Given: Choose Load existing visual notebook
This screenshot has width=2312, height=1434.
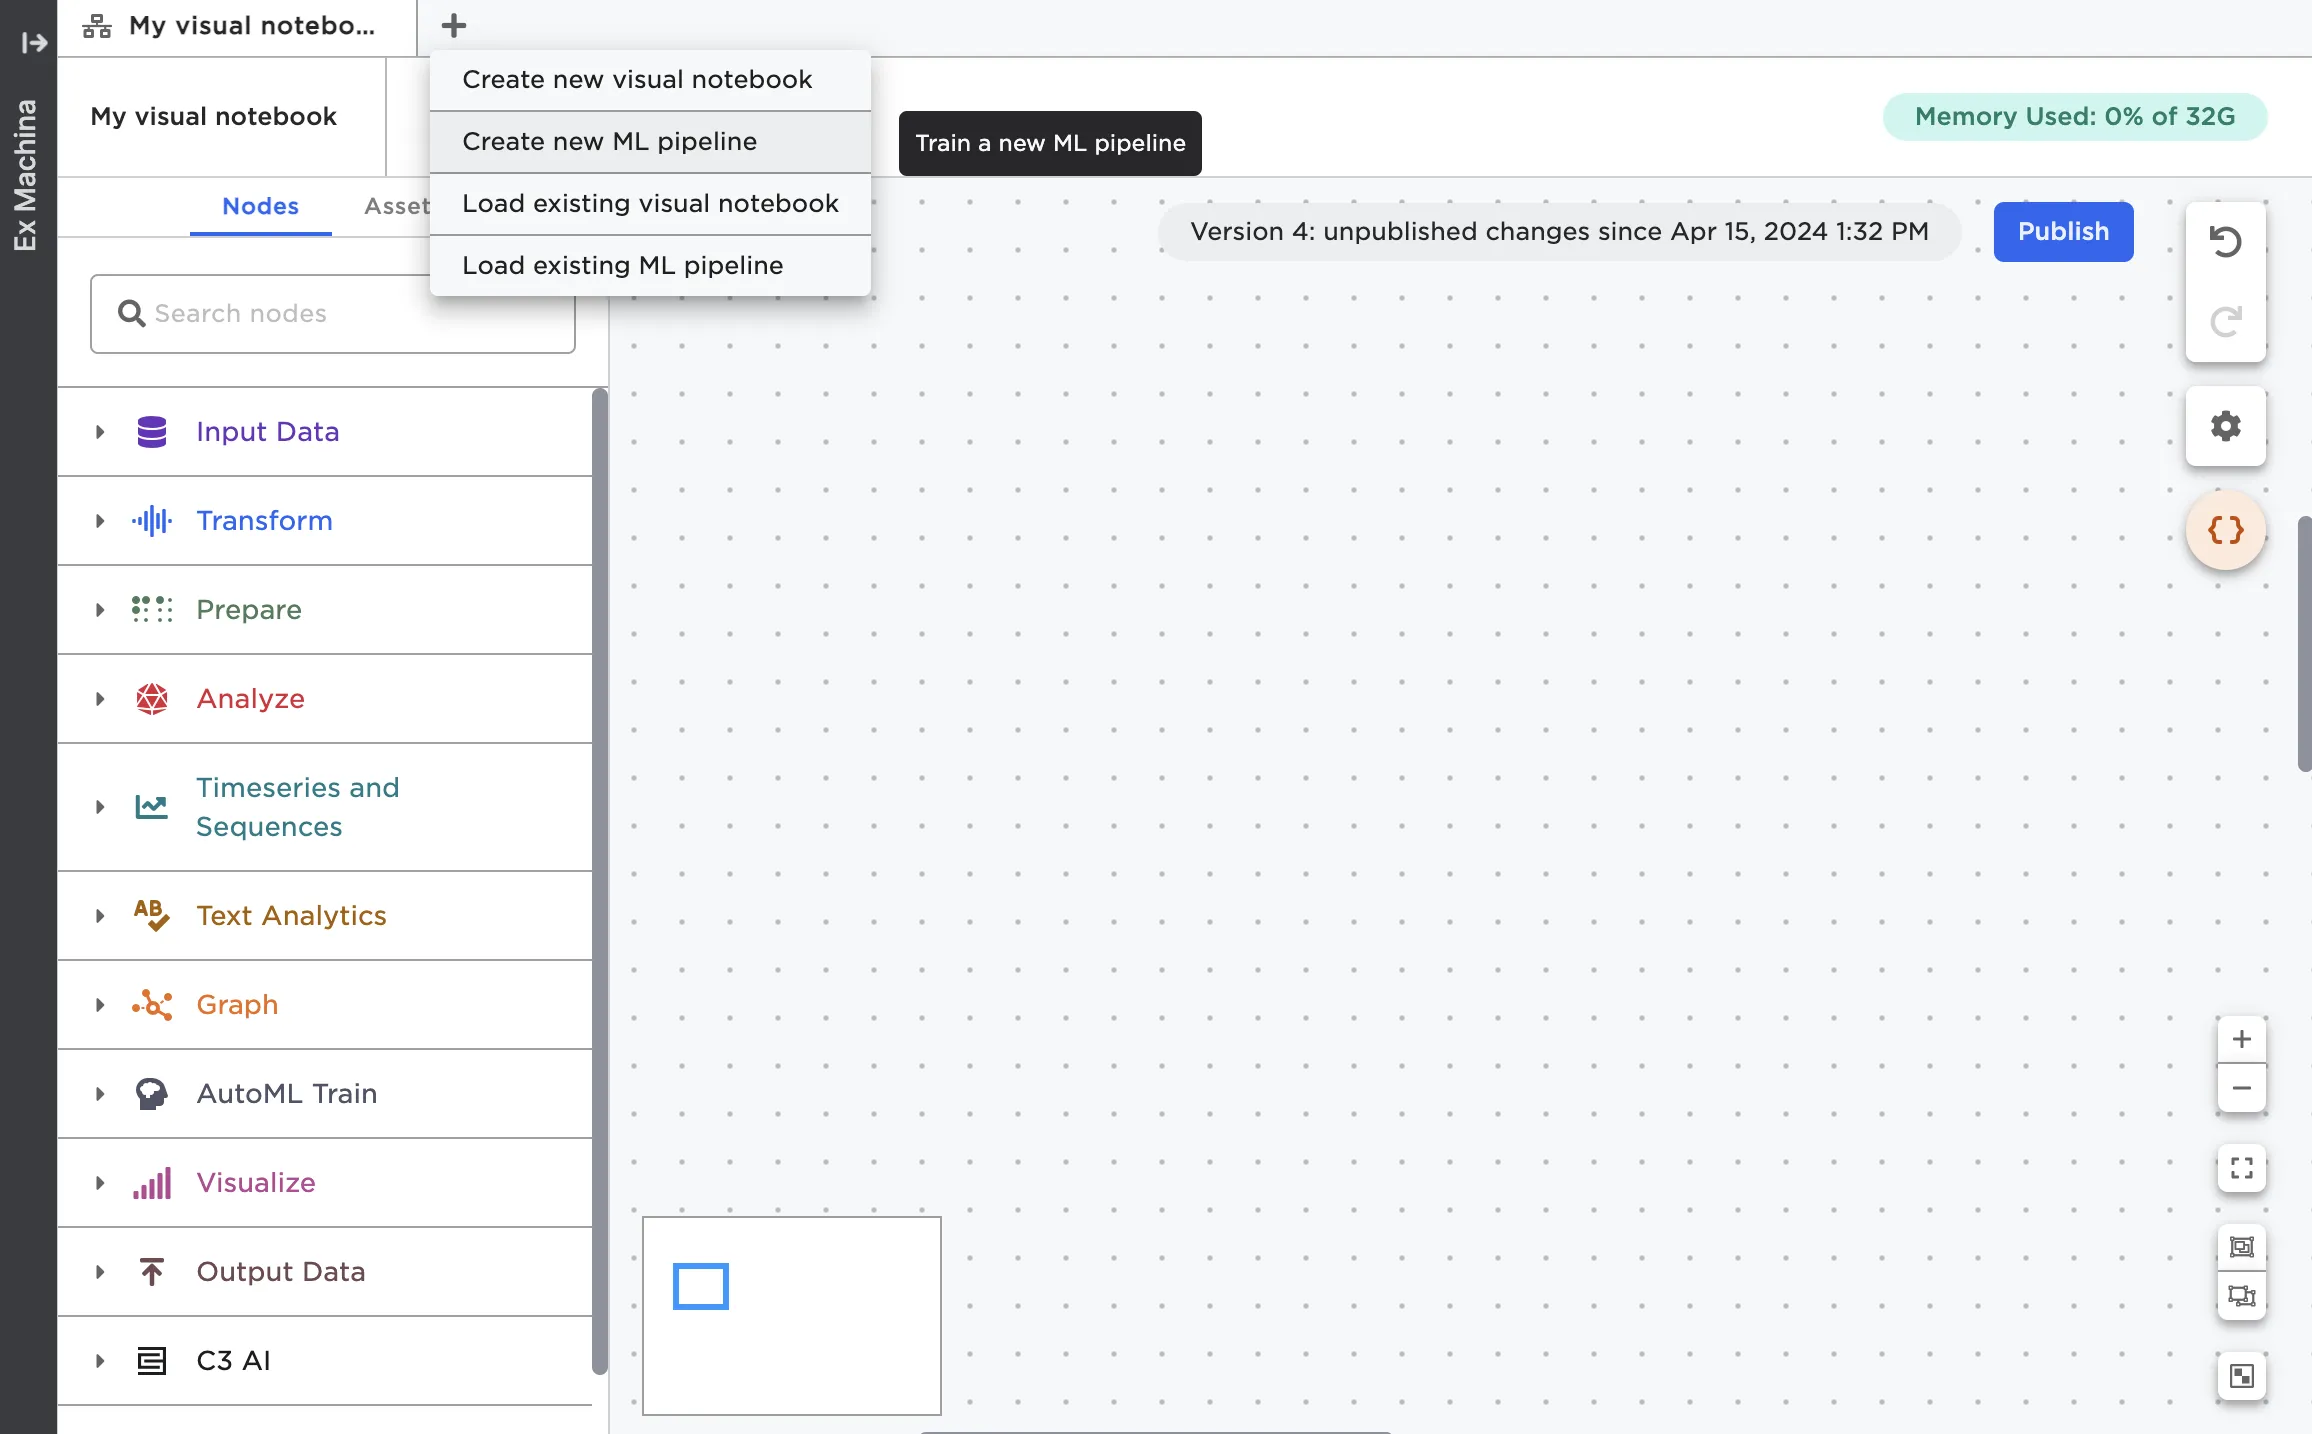Looking at the screenshot, I should [x=650, y=204].
